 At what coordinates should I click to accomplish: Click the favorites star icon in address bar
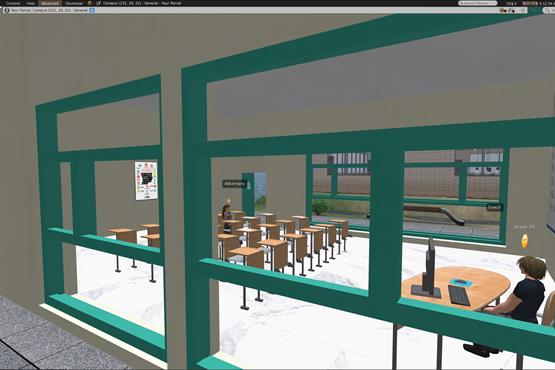[x=524, y=11]
